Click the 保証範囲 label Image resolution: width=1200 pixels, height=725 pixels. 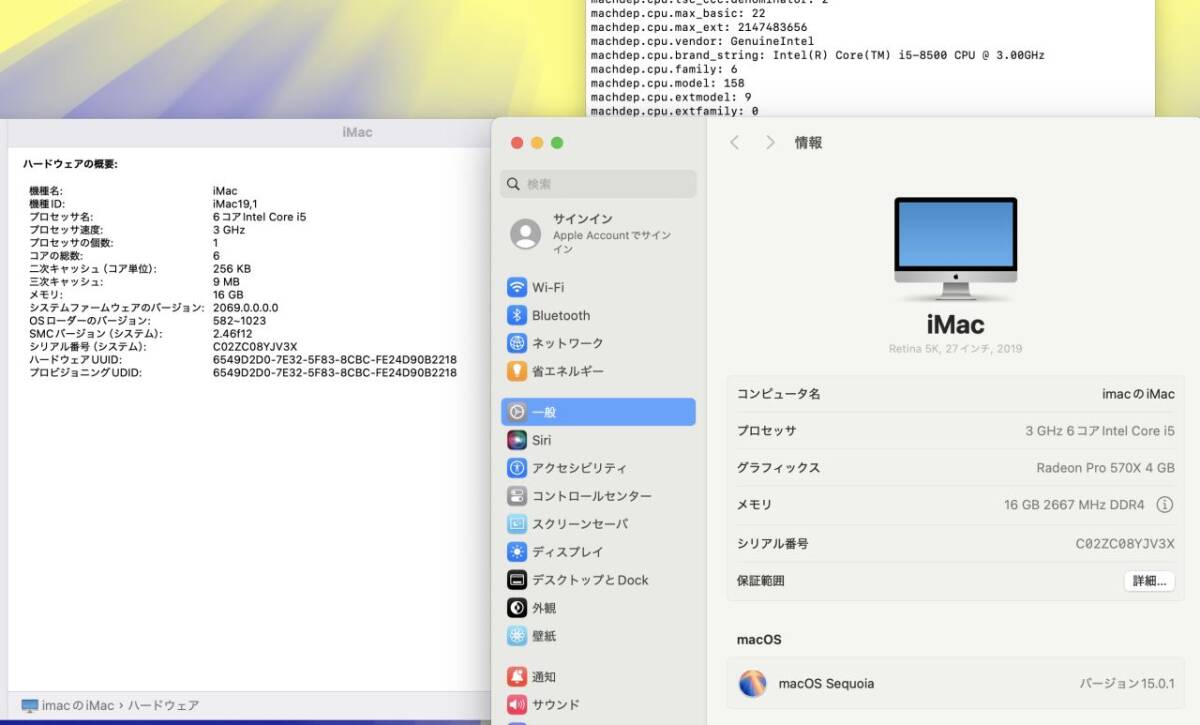tap(761, 581)
